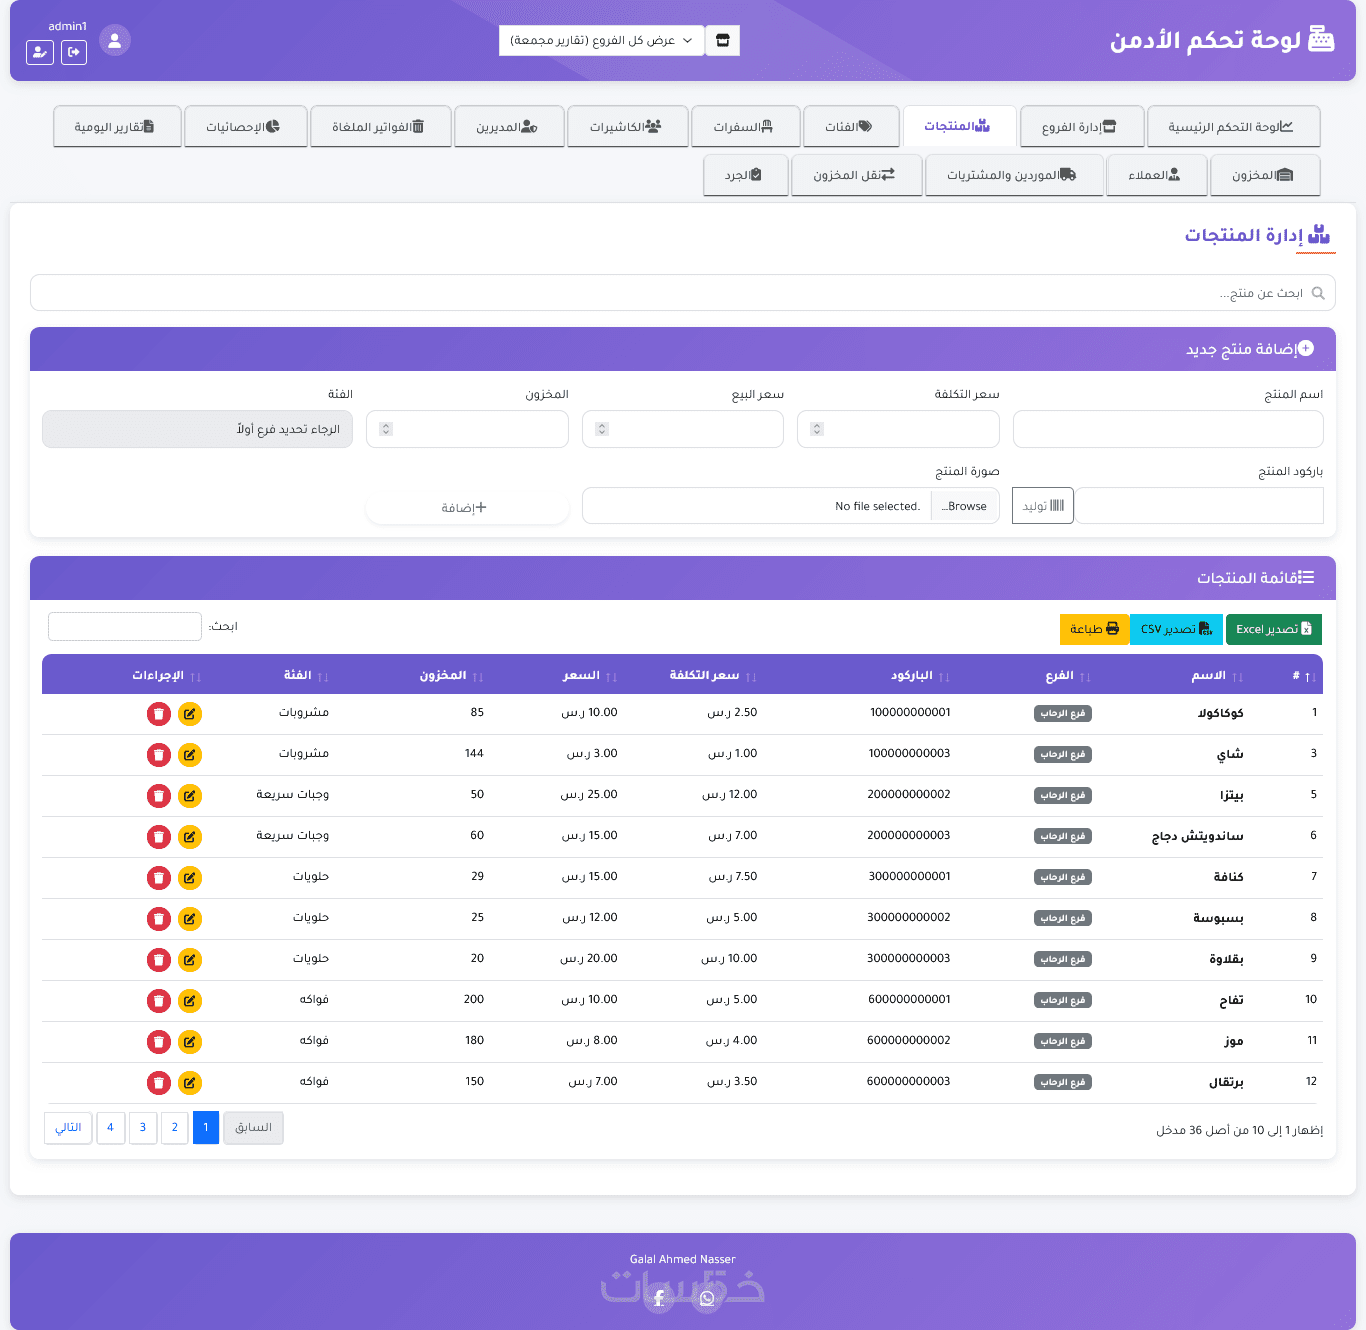Click the توليد barcode generate button
This screenshot has height=1330, width=1366.
tap(1043, 506)
